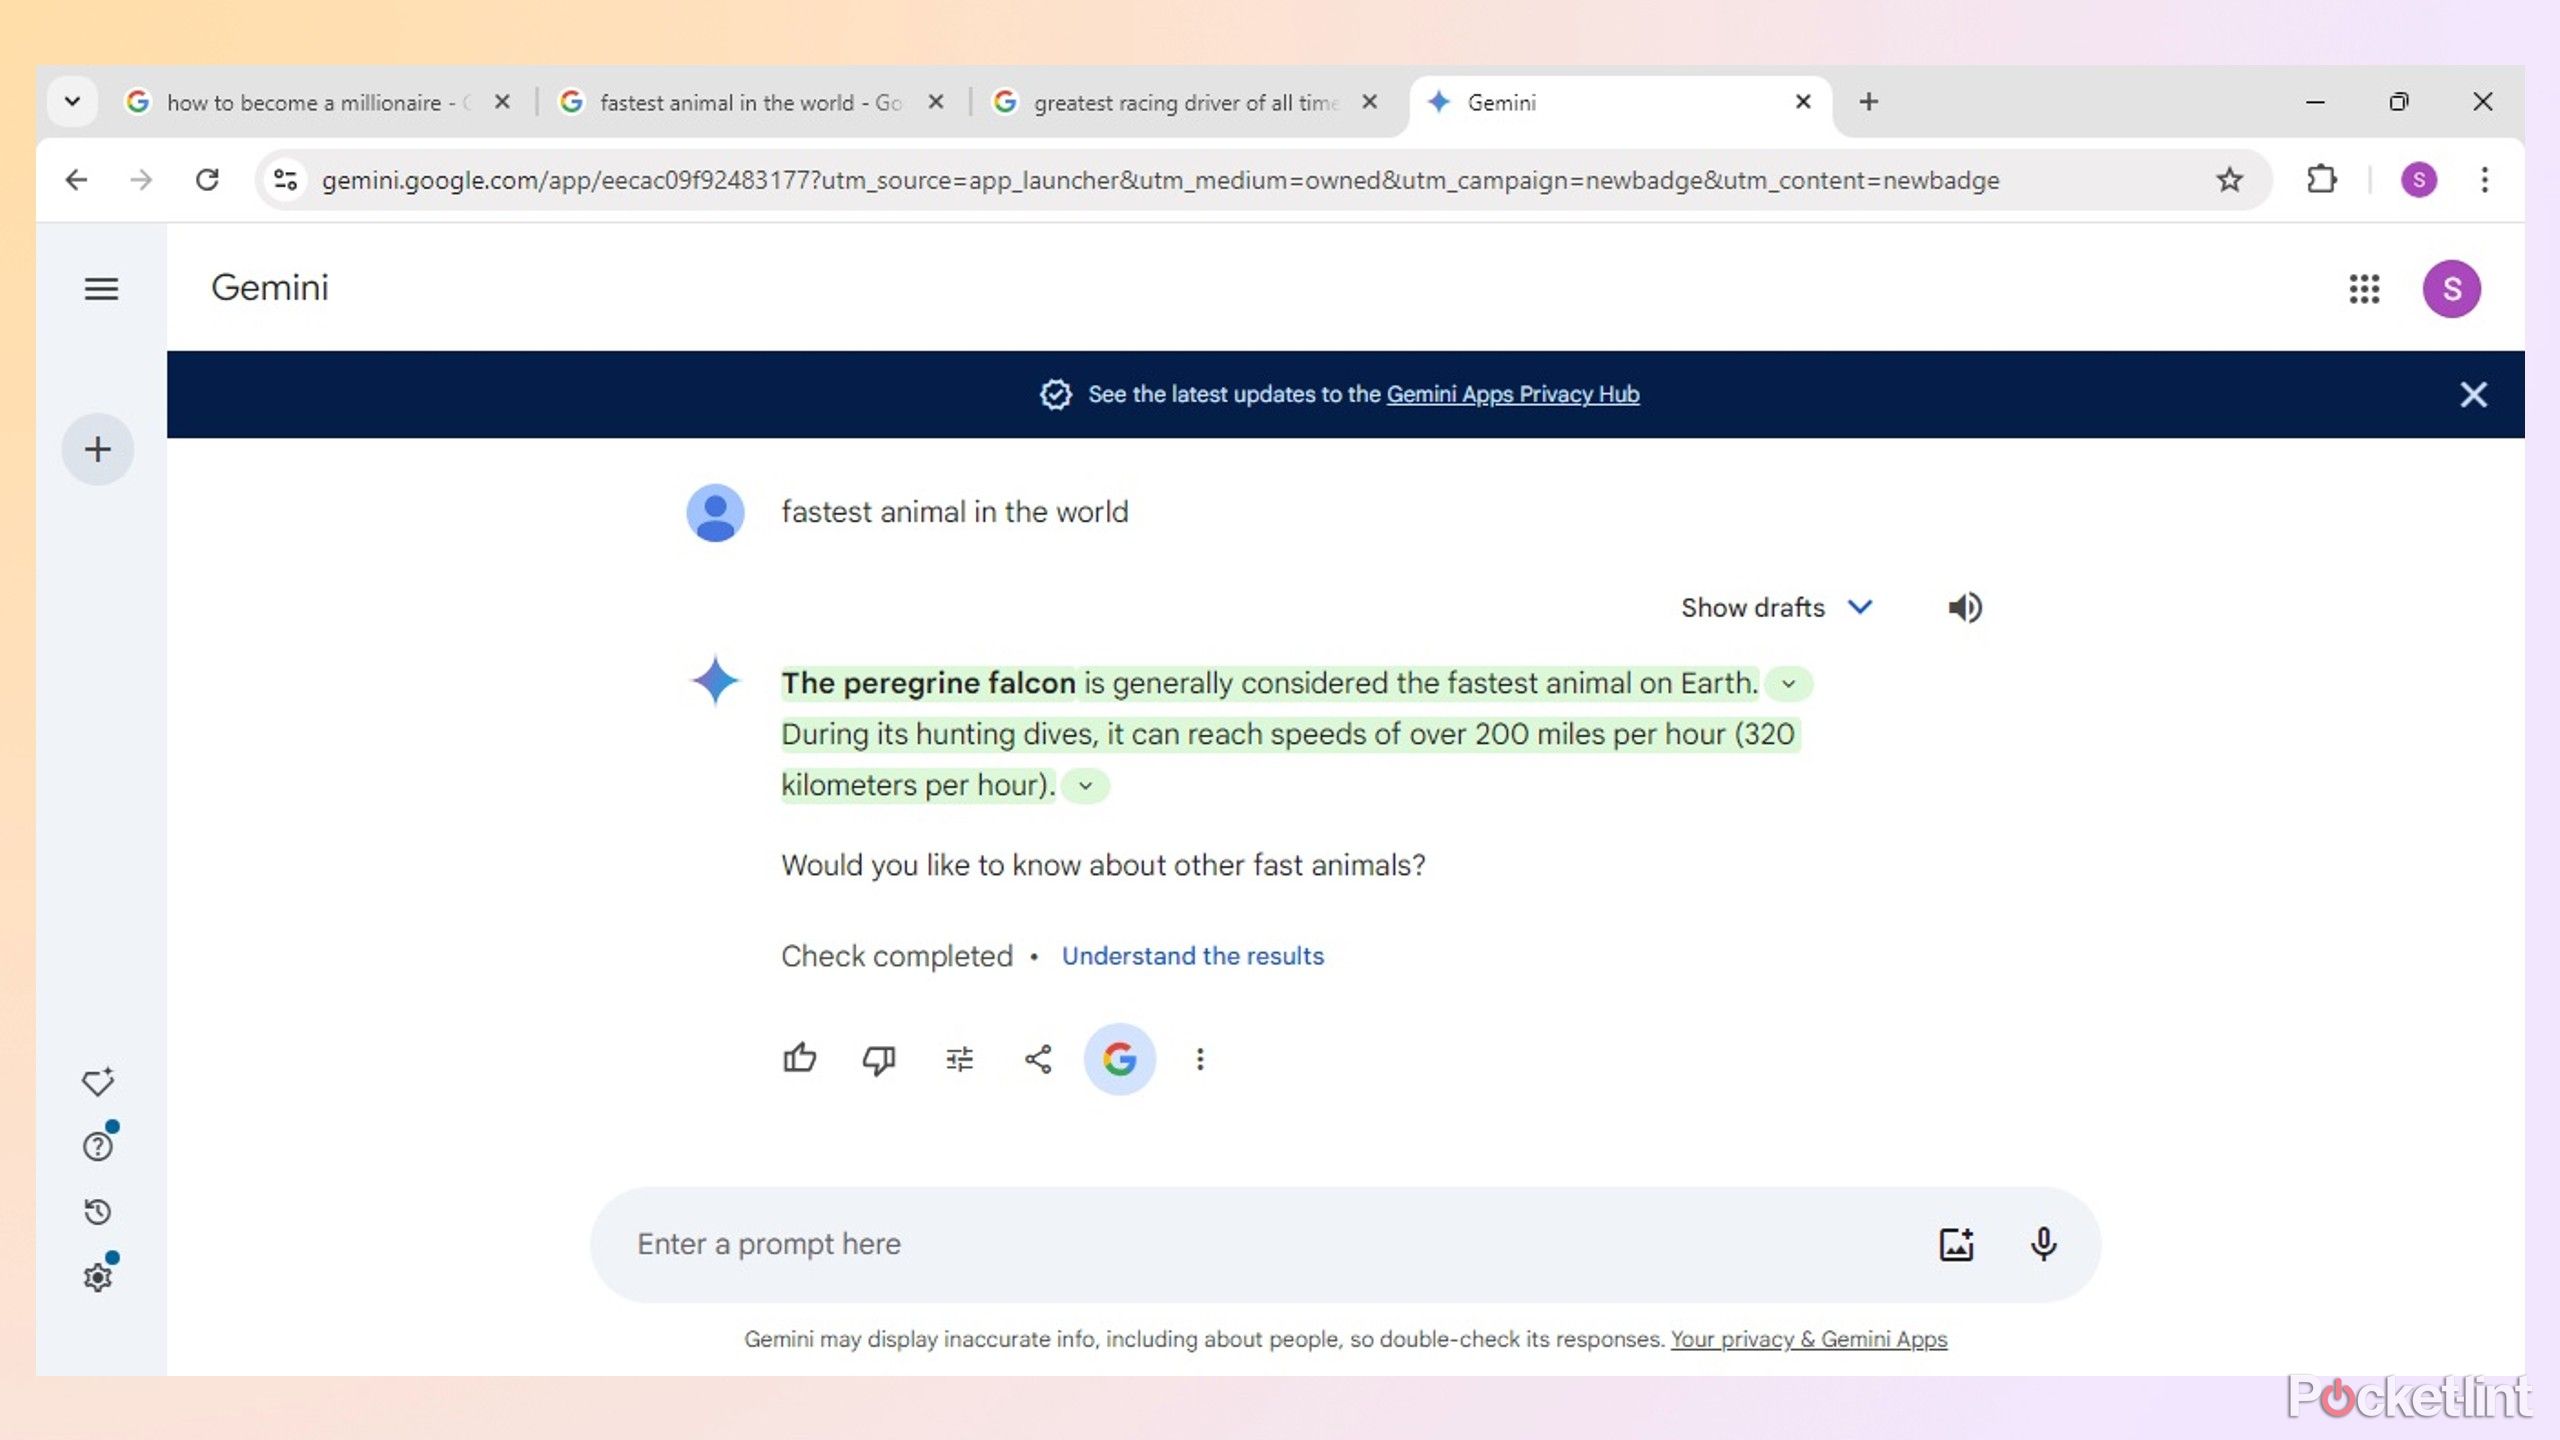Go back to the previous page
The width and height of the screenshot is (2560, 1440).
76,180
